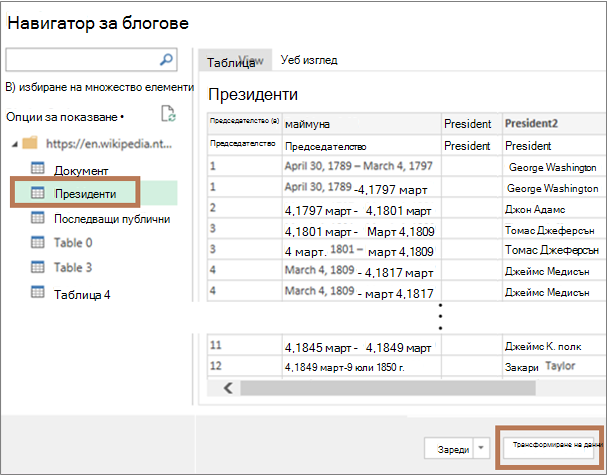Screen dimensions: 607x475
Task: Click the Зареди button
Action: click(x=449, y=448)
